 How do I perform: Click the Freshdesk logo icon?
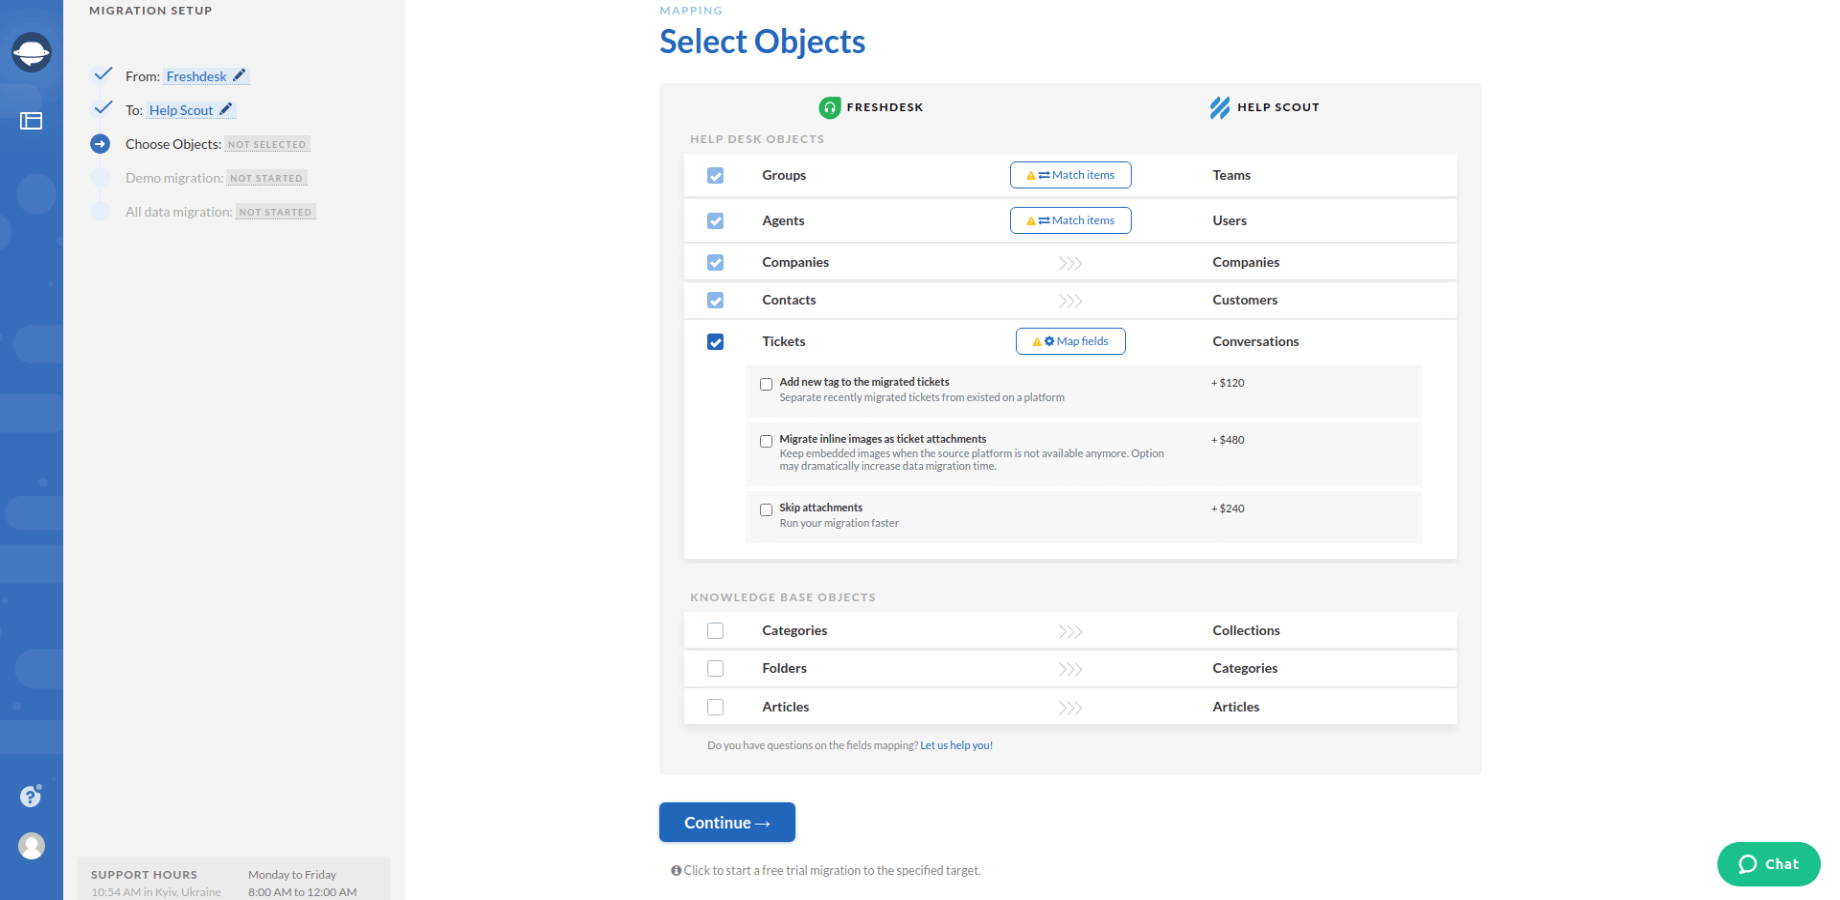[830, 108]
